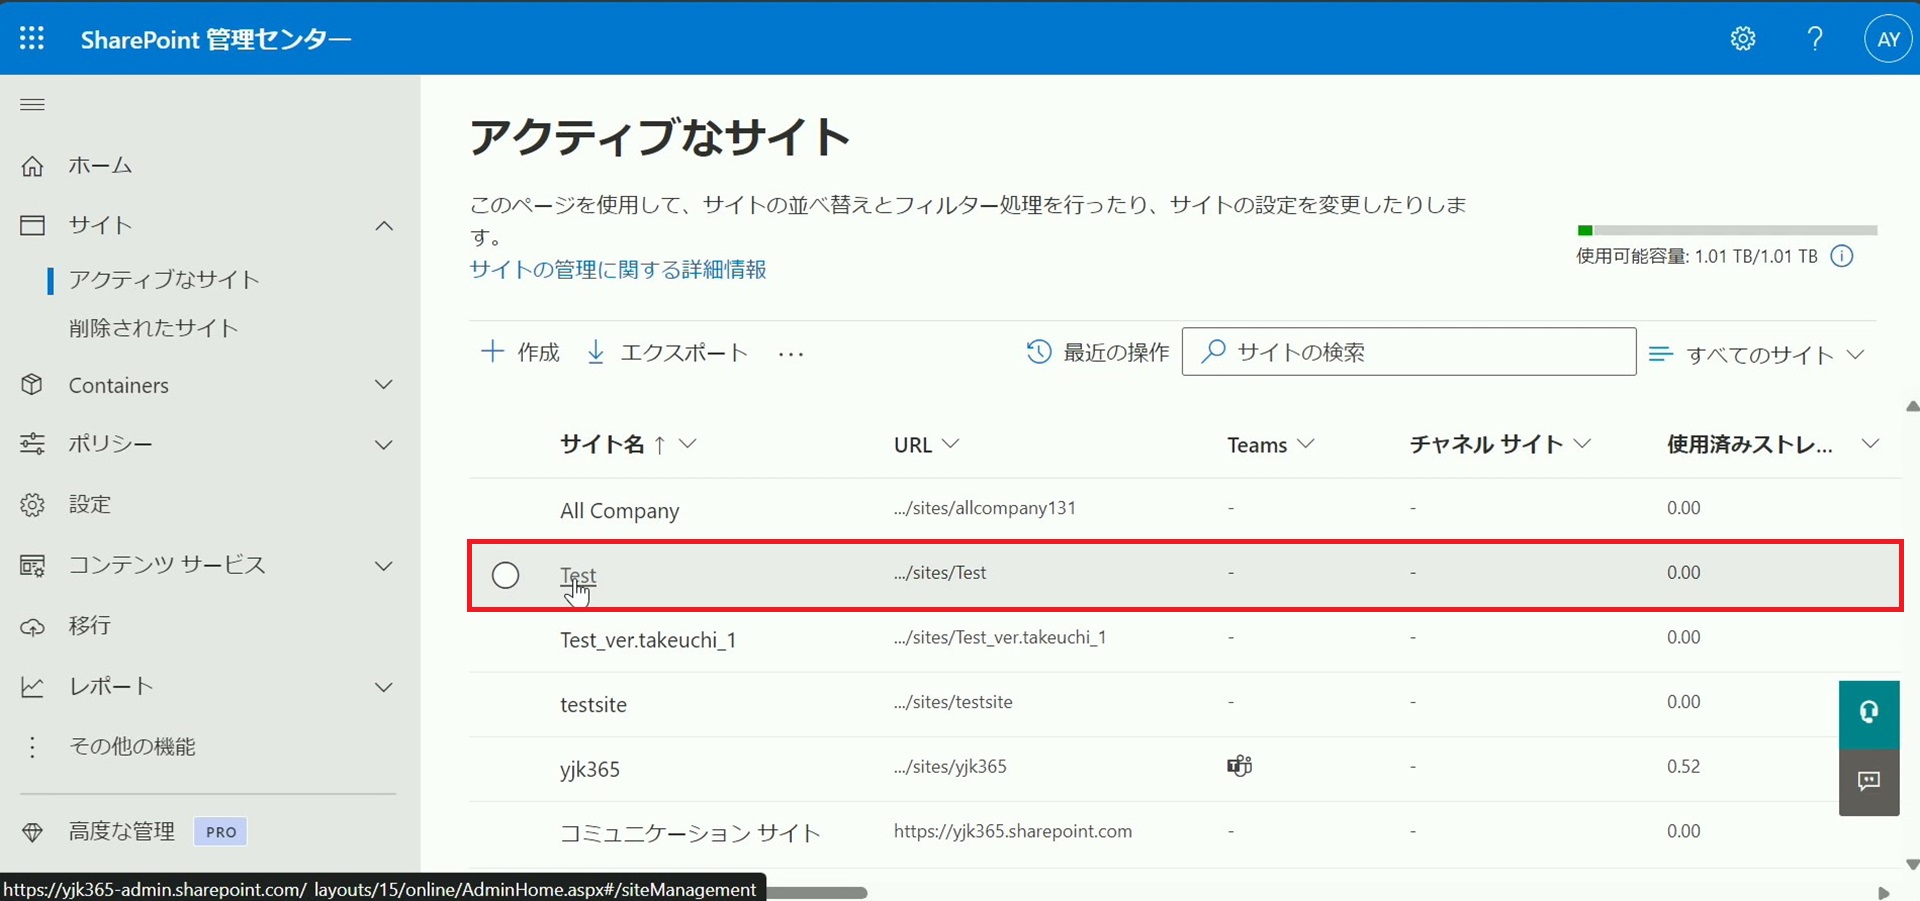
Task: Open the app launcher waffle icon
Action: click(x=32, y=38)
